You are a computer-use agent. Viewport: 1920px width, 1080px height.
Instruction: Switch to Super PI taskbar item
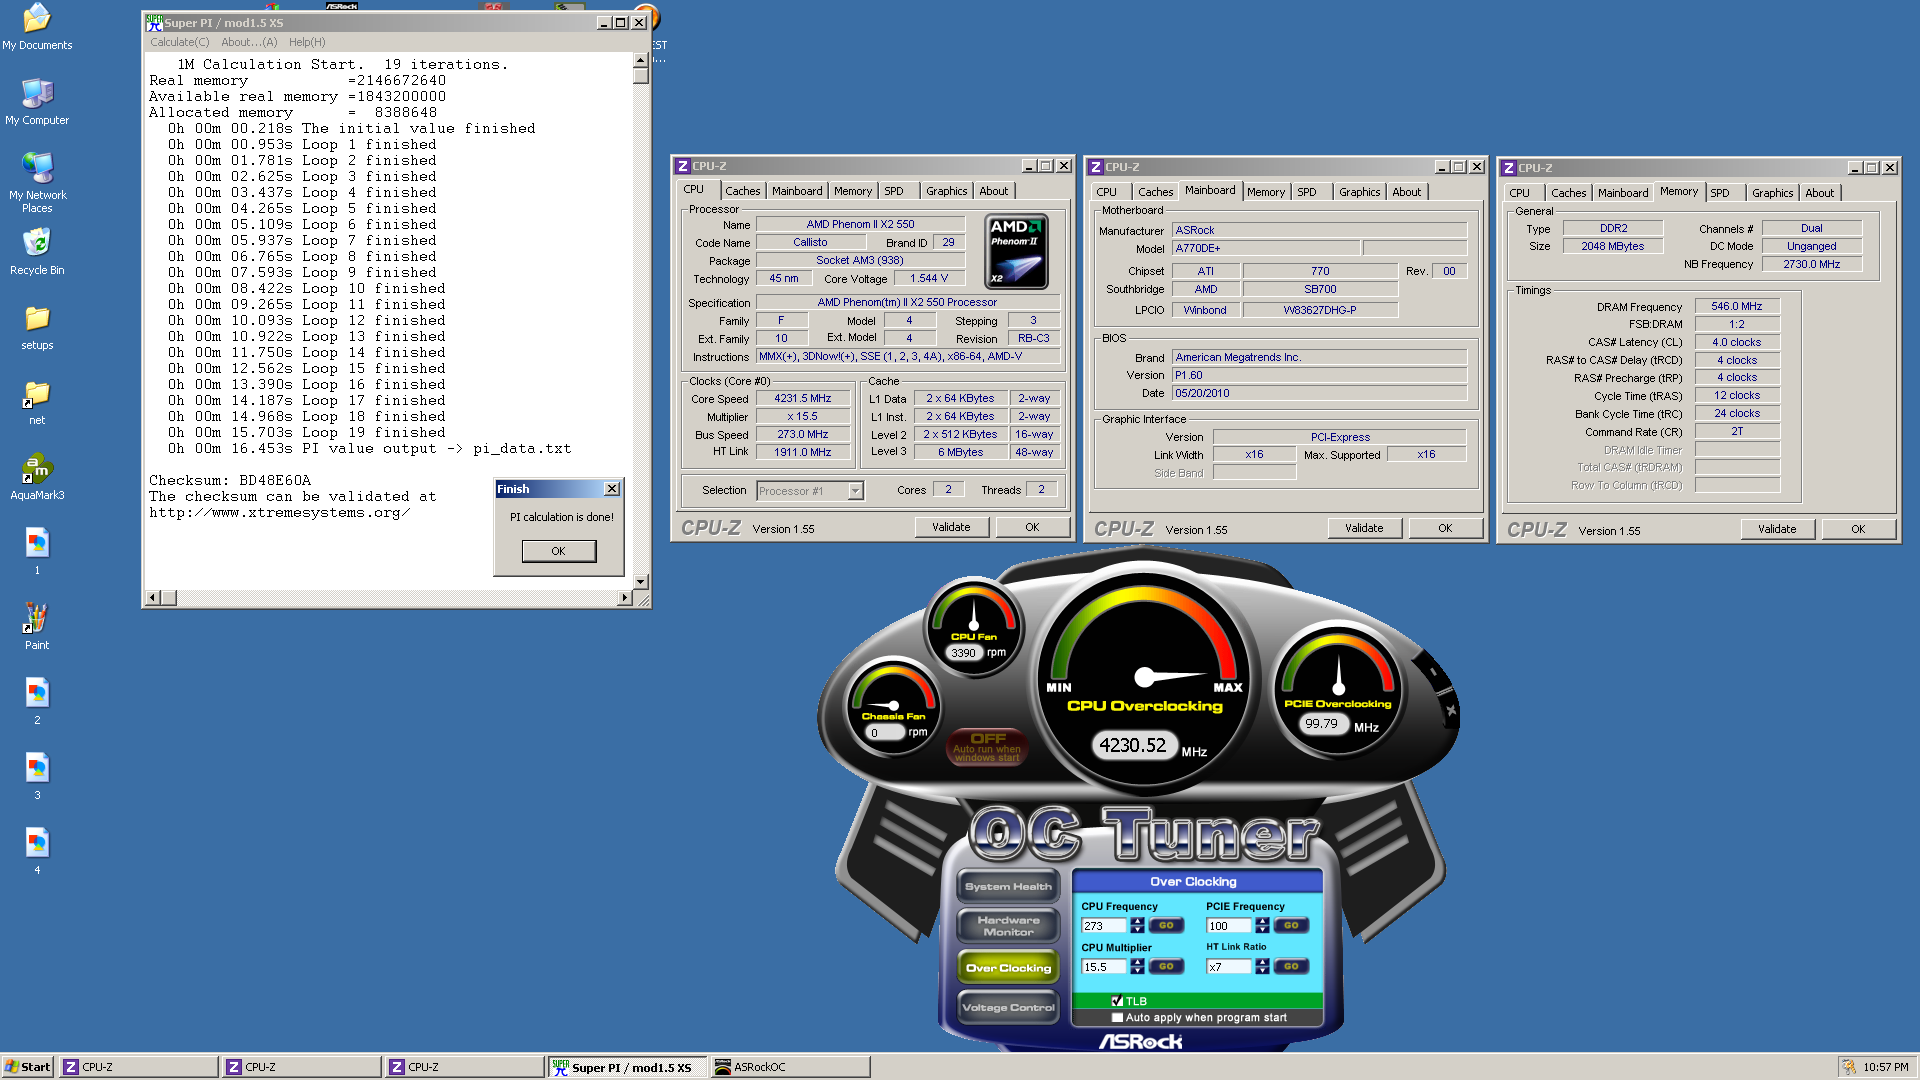(x=627, y=1067)
